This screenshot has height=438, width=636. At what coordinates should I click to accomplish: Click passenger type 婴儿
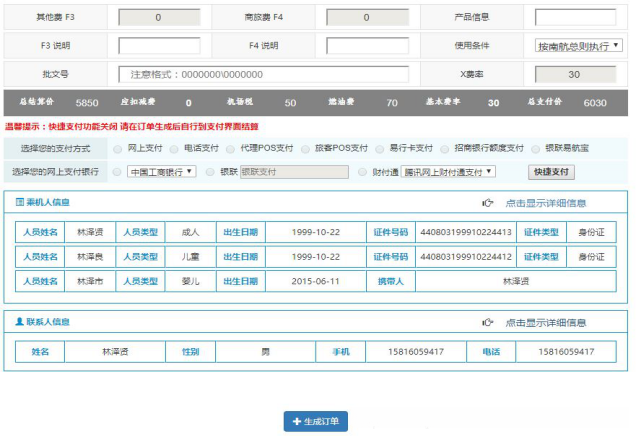click(190, 281)
